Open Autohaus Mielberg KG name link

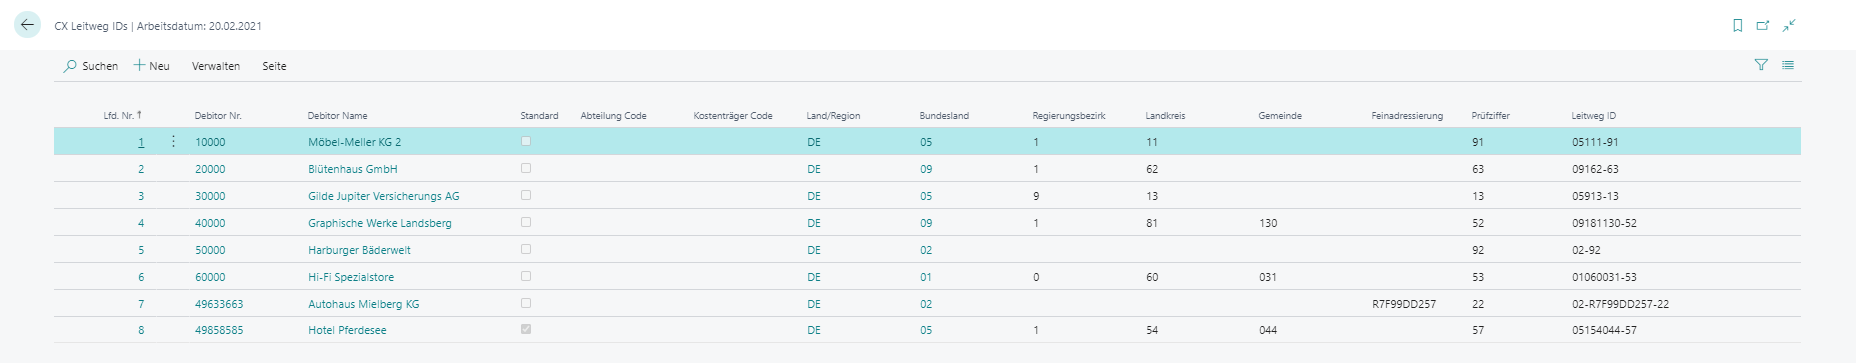(364, 304)
